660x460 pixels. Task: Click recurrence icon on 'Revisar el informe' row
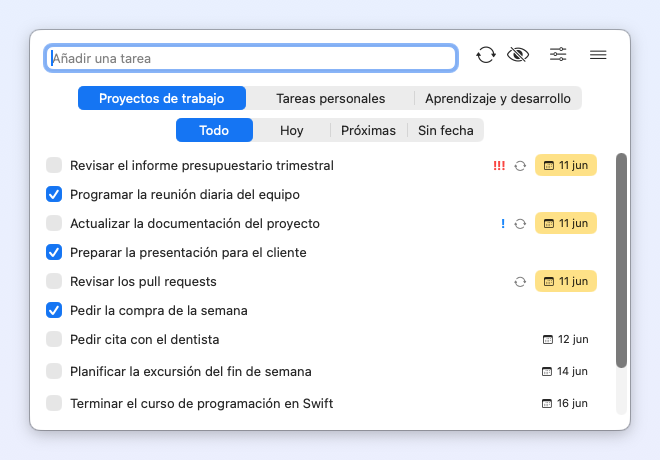coord(520,166)
